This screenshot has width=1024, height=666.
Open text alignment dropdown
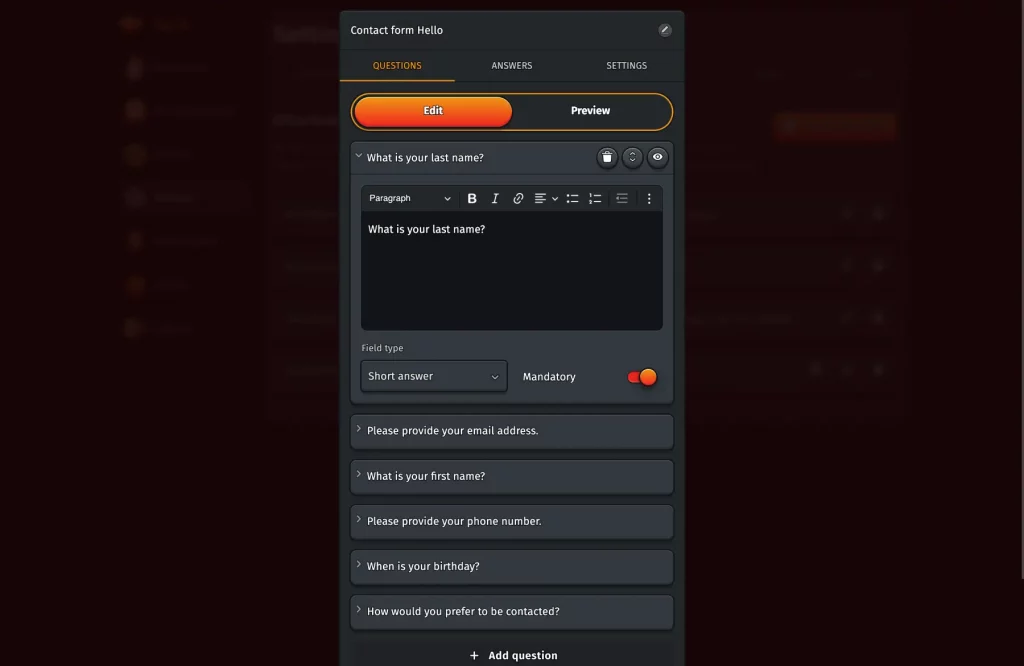pos(545,198)
